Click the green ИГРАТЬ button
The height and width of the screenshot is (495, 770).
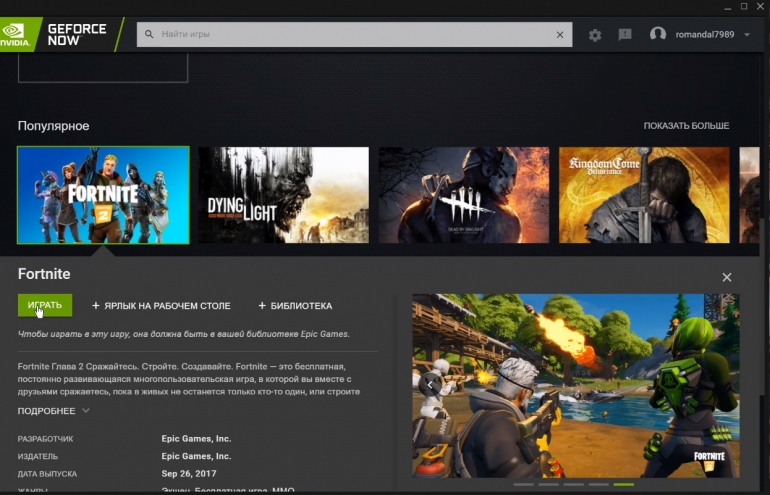point(45,305)
